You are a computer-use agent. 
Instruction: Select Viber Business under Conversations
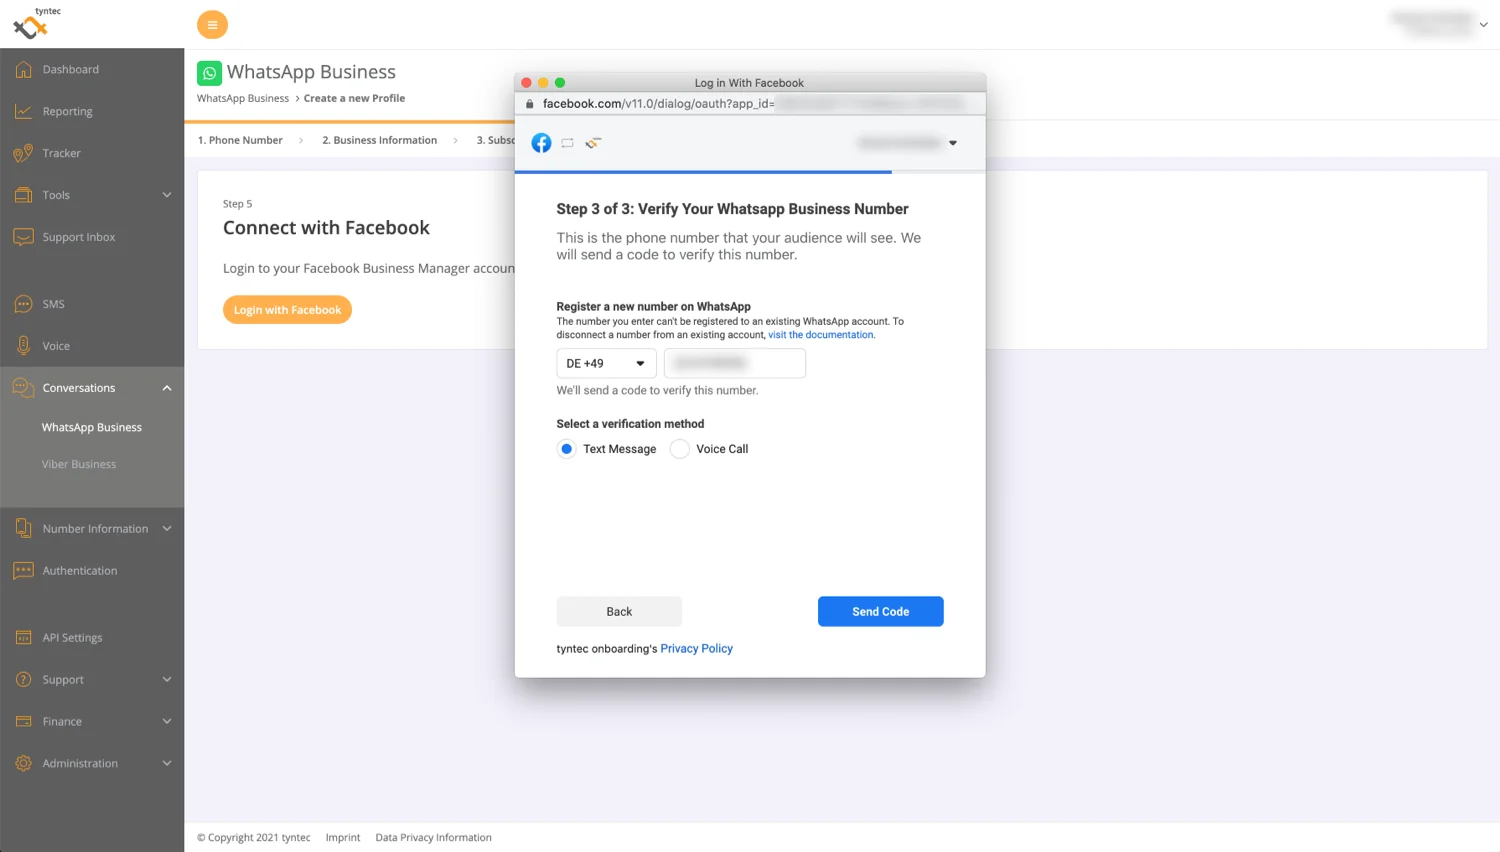[x=79, y=464]
